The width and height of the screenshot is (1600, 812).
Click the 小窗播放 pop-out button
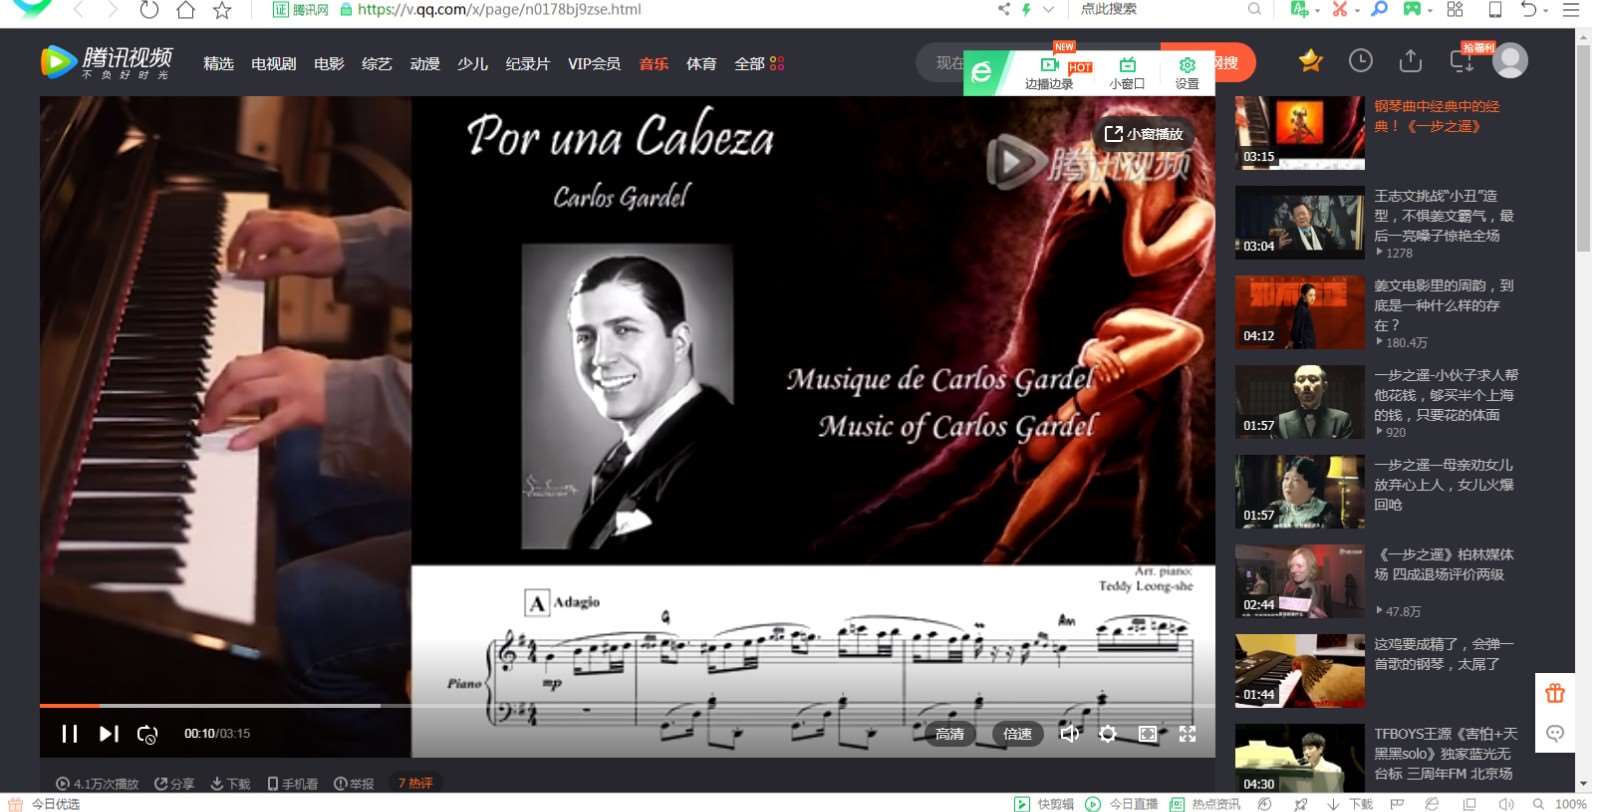click(1143, 134)
